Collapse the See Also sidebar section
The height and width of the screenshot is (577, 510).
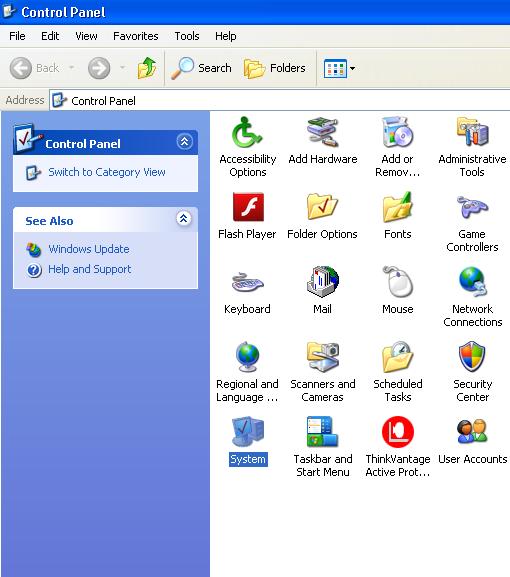183,219
